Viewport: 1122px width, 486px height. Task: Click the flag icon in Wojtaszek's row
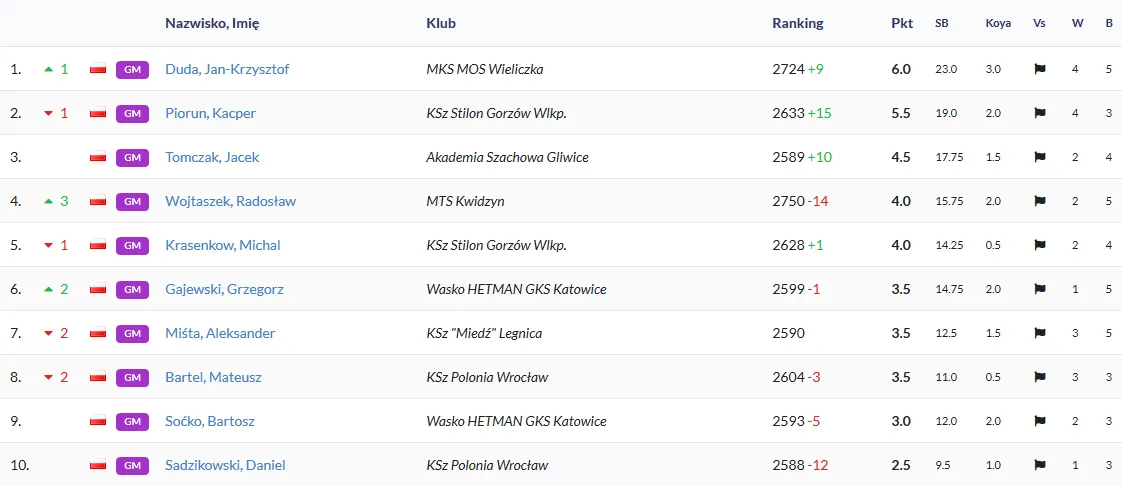pyautogui.click(x=1040, y=201)
